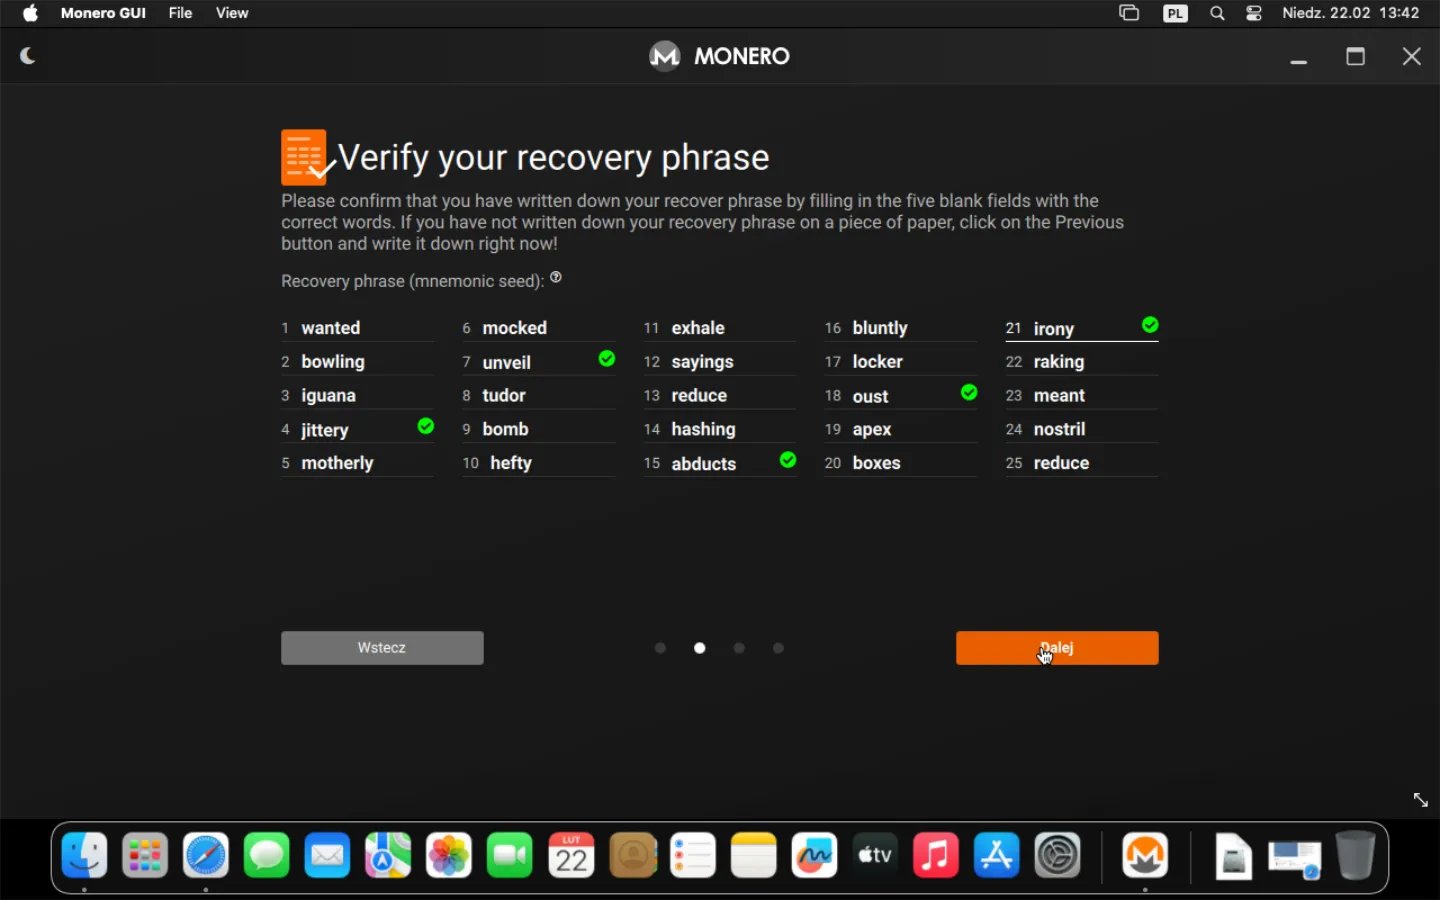Screen dimensions: 1440x900
Task: Click word field 4 containing jittery
Action: [357, 429]
